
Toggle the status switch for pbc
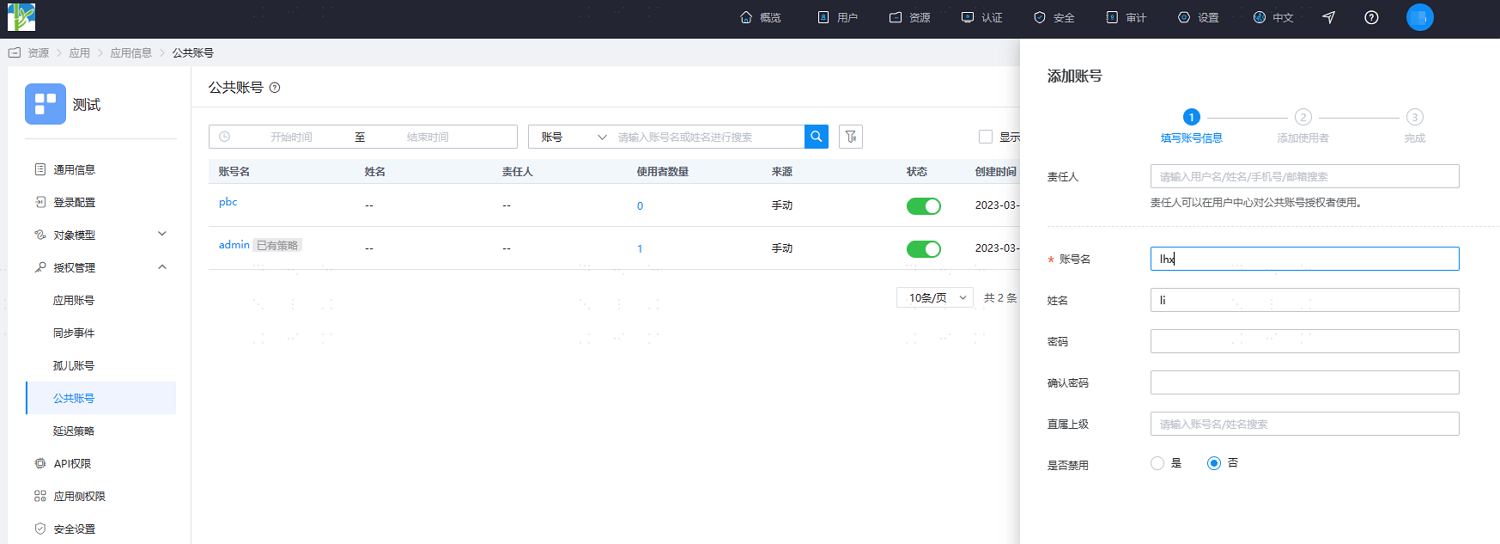(924, 206)
